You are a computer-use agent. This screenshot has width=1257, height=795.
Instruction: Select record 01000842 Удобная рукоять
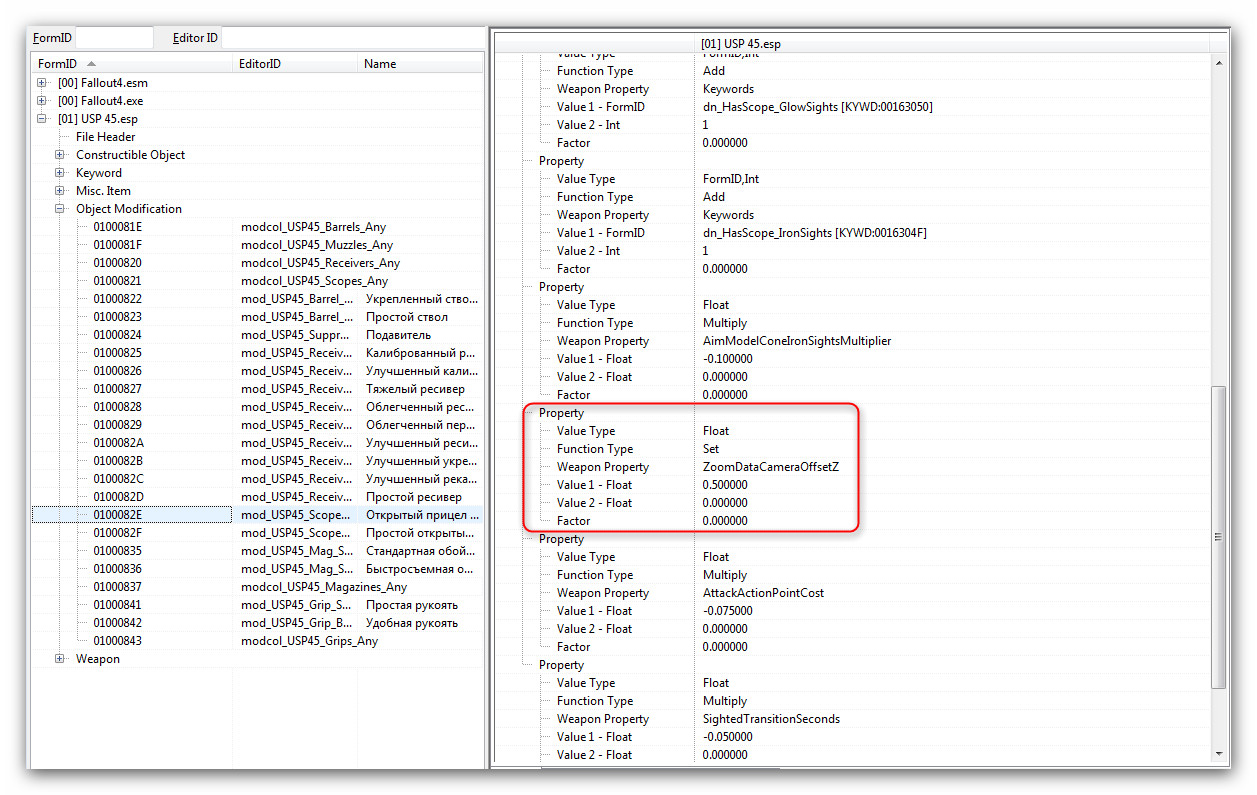(x=257, y=623)
